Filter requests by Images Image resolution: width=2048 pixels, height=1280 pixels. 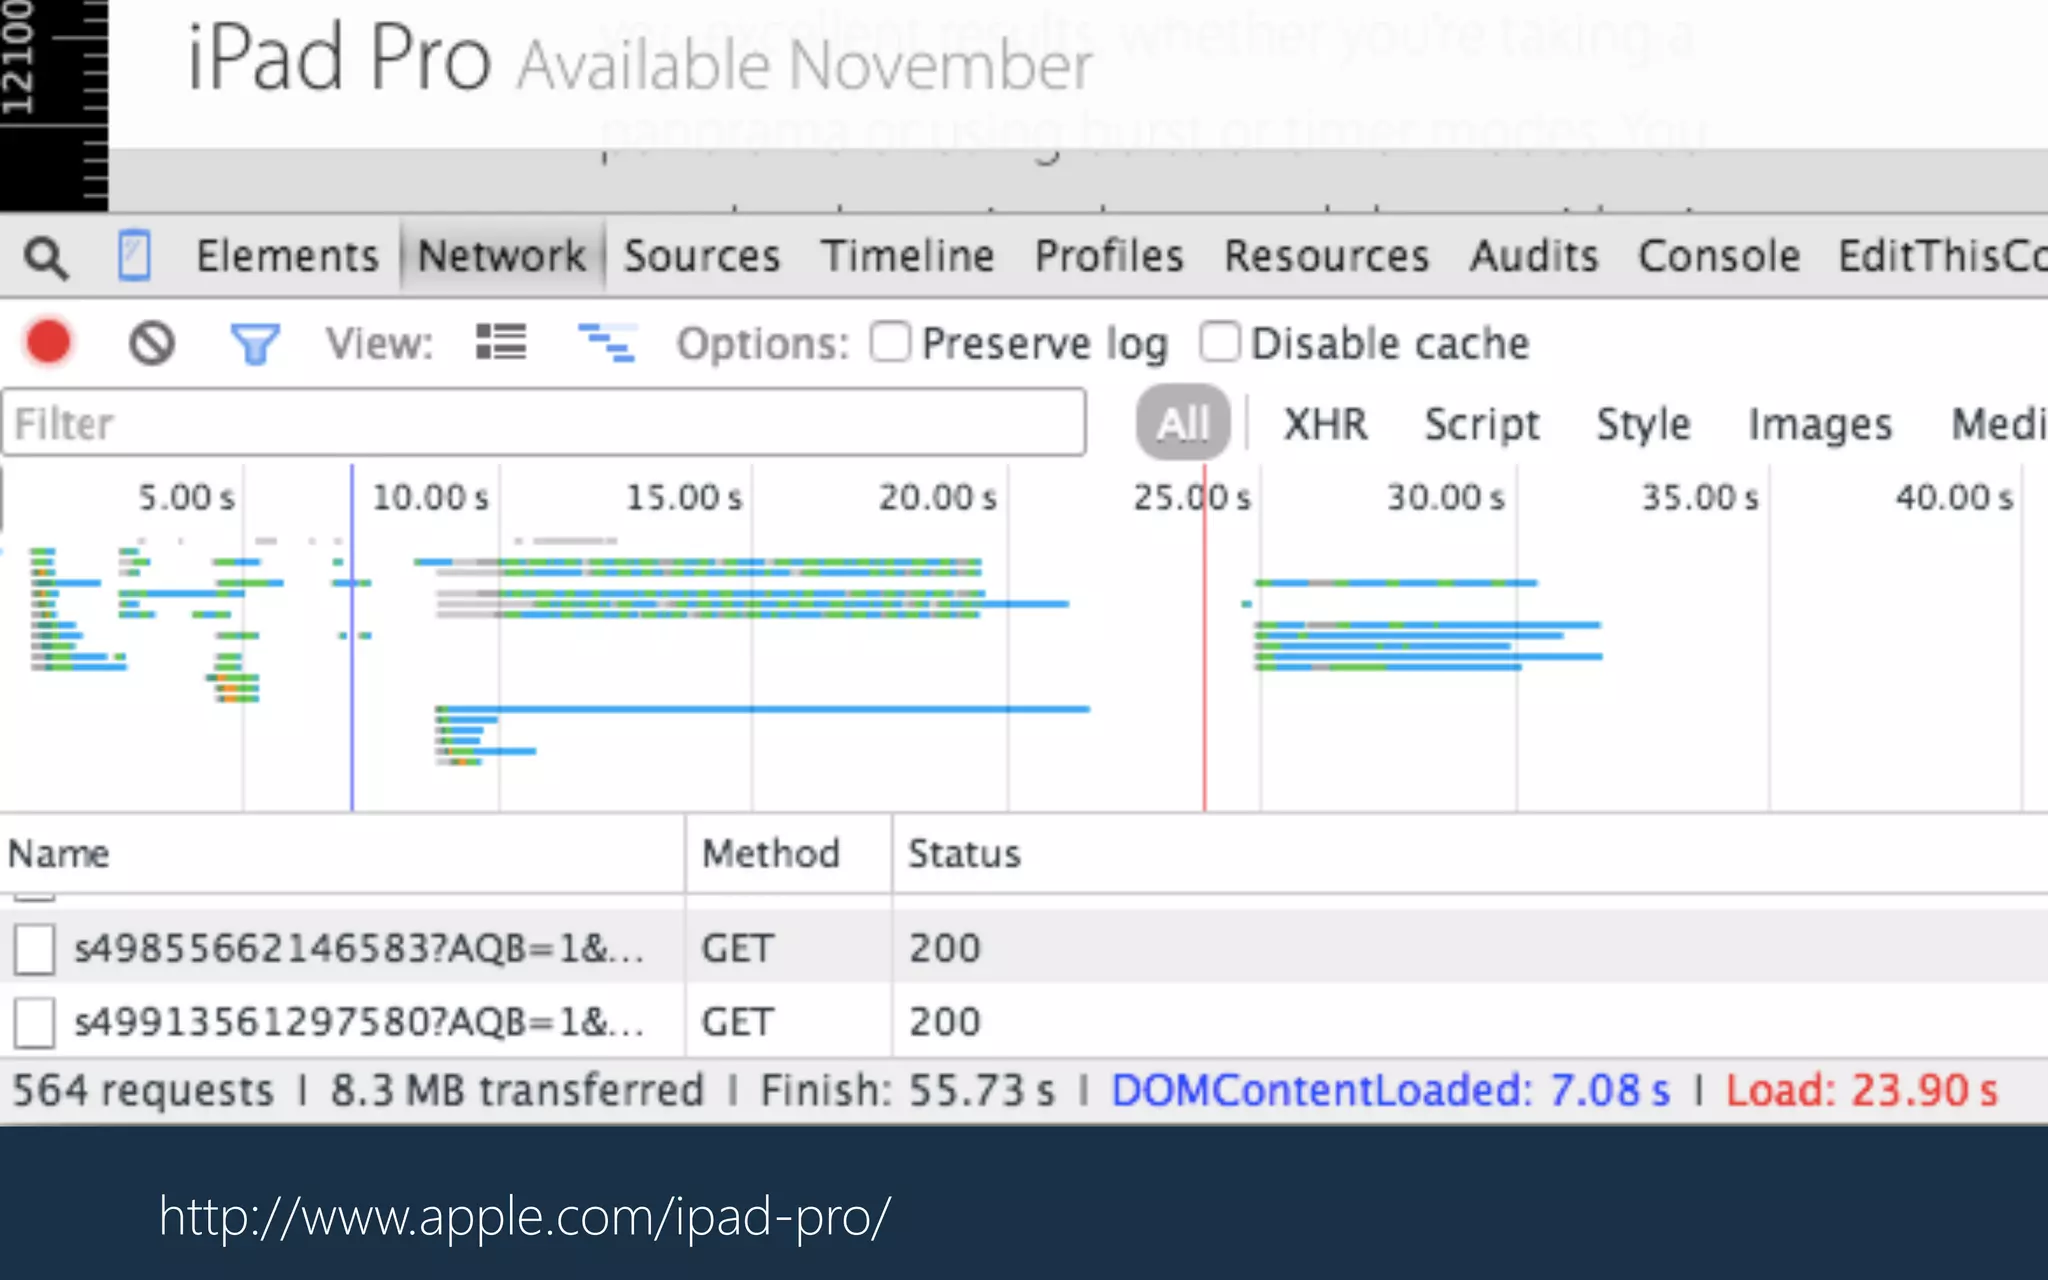tap(1820, 424)
